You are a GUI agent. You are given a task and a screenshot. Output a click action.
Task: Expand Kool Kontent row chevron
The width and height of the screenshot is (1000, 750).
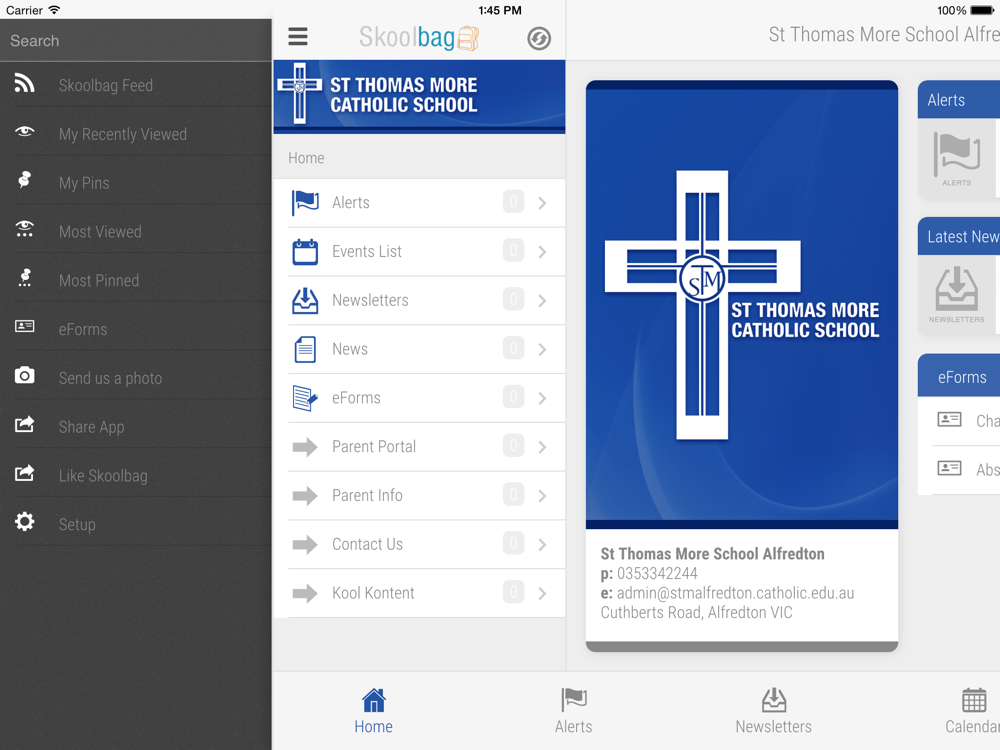pos(542,593)
